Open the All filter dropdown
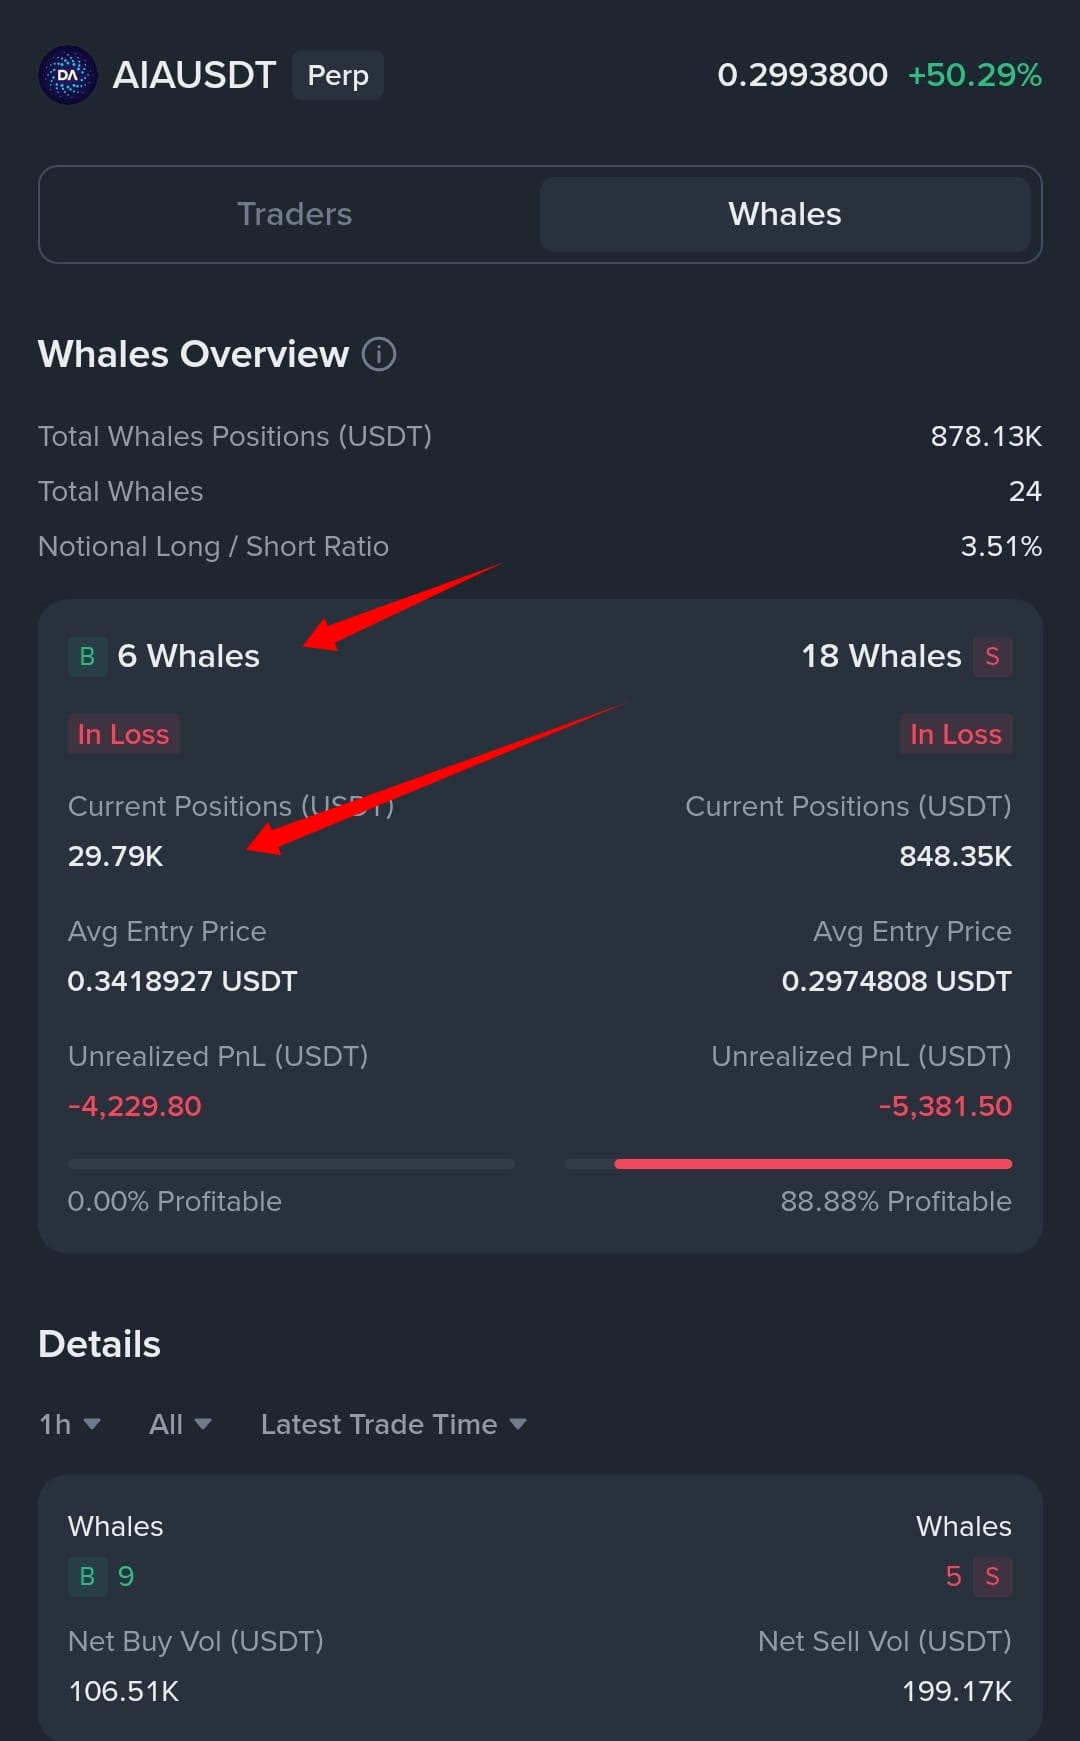The height and width of the screenshot is (1741, 1080). [x=180, y=1424]
